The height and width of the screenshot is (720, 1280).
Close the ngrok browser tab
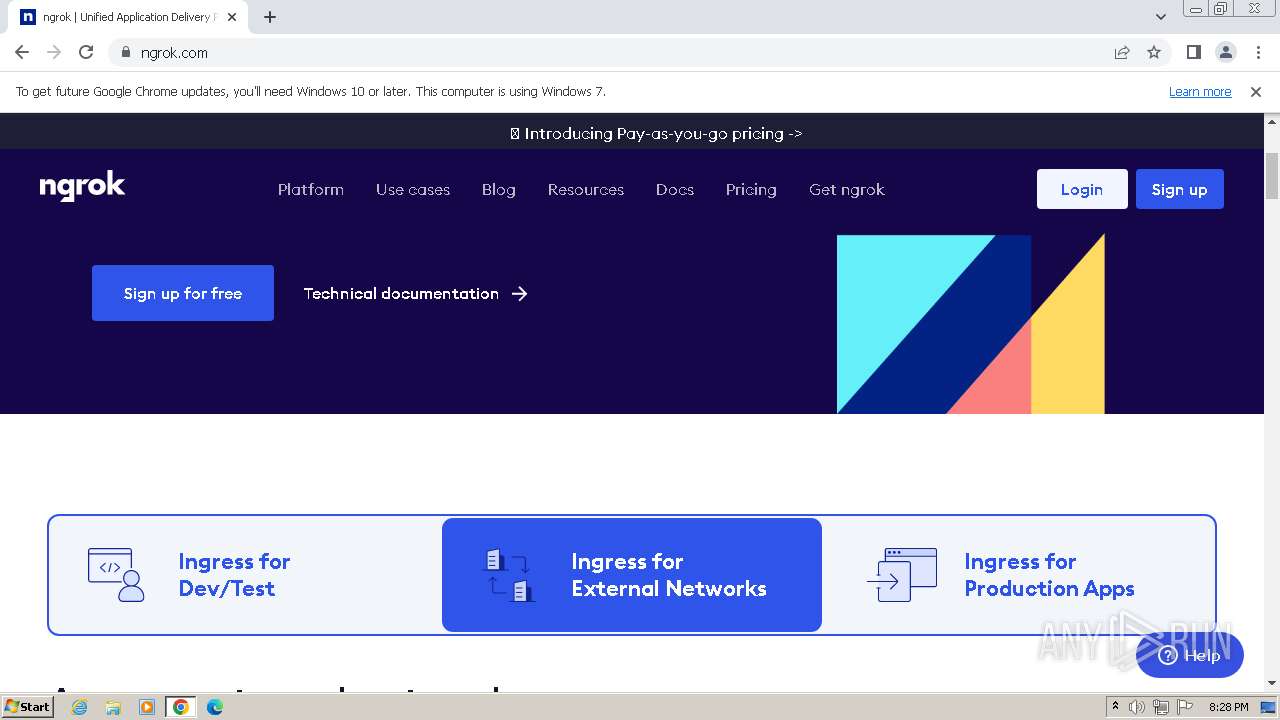[x=232, y=17]
